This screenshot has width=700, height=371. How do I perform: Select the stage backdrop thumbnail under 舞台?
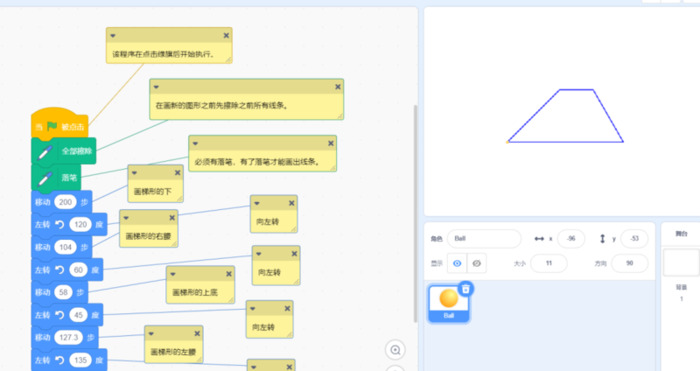point(681,263)
